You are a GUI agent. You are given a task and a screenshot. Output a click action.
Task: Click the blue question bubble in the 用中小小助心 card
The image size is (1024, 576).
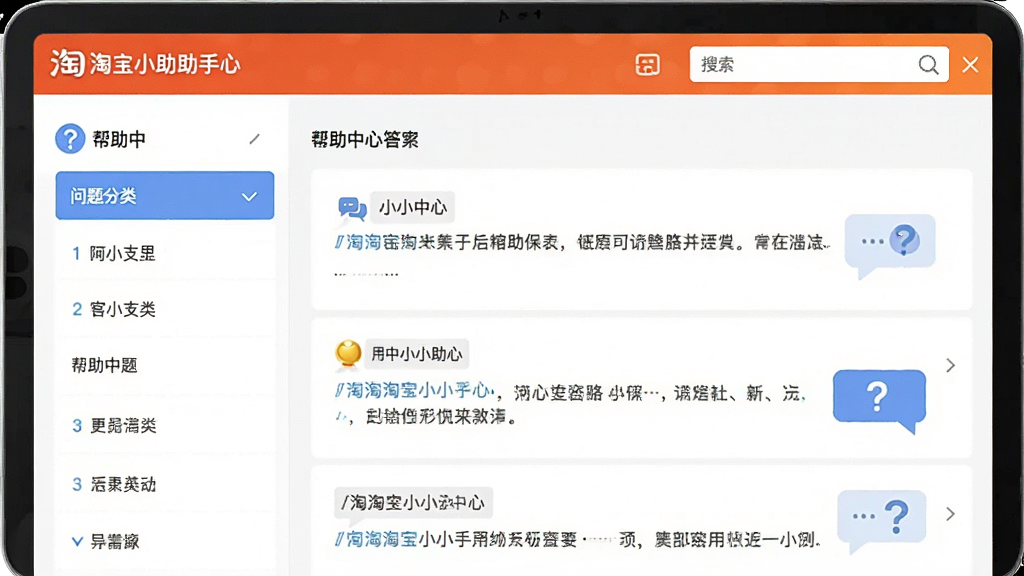[x=879, y=400]
